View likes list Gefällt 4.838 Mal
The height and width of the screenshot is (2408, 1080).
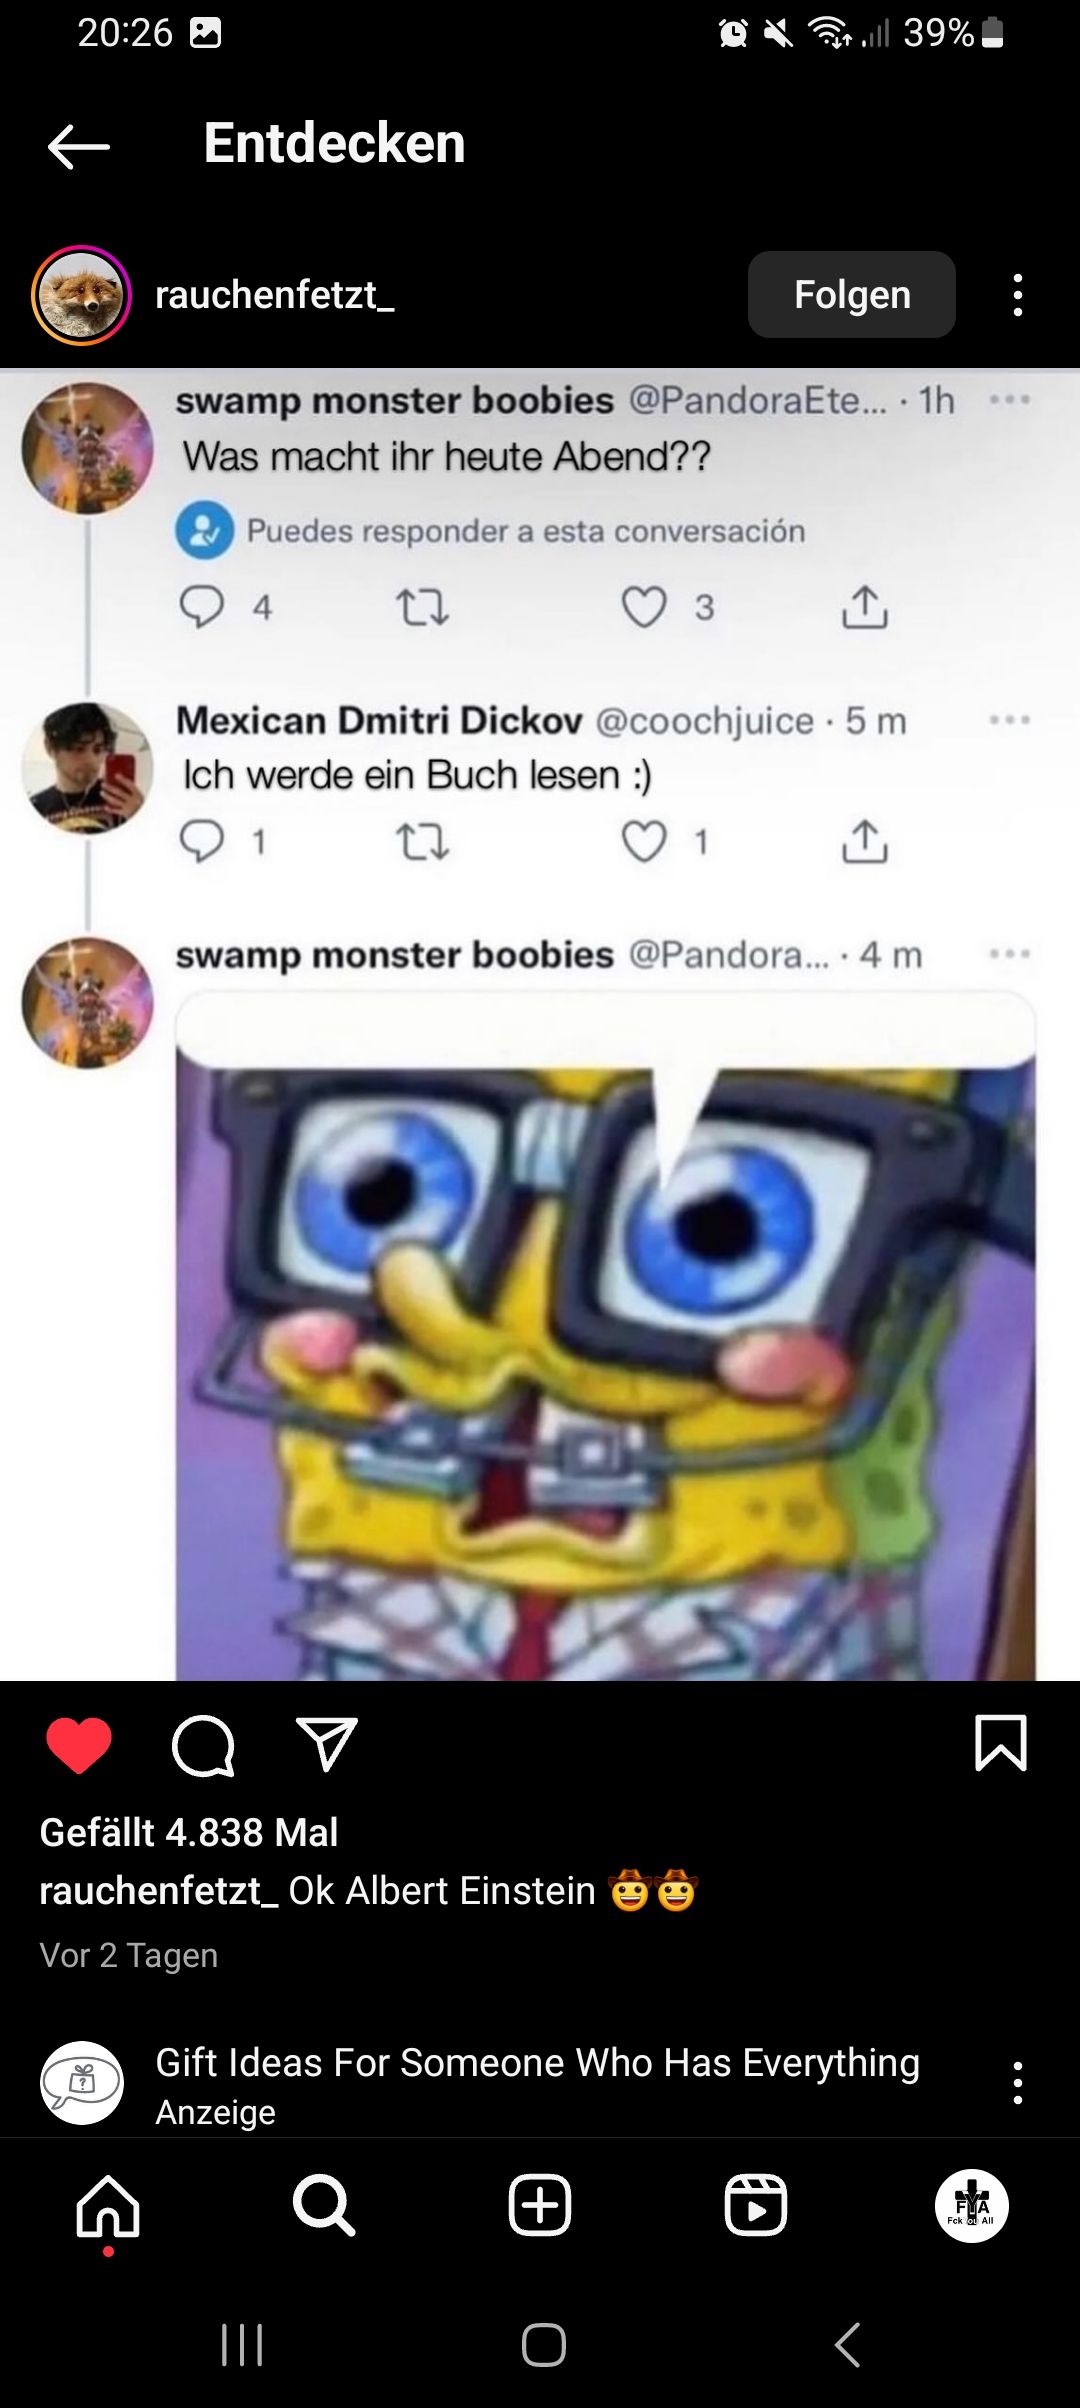[189, 1832]
